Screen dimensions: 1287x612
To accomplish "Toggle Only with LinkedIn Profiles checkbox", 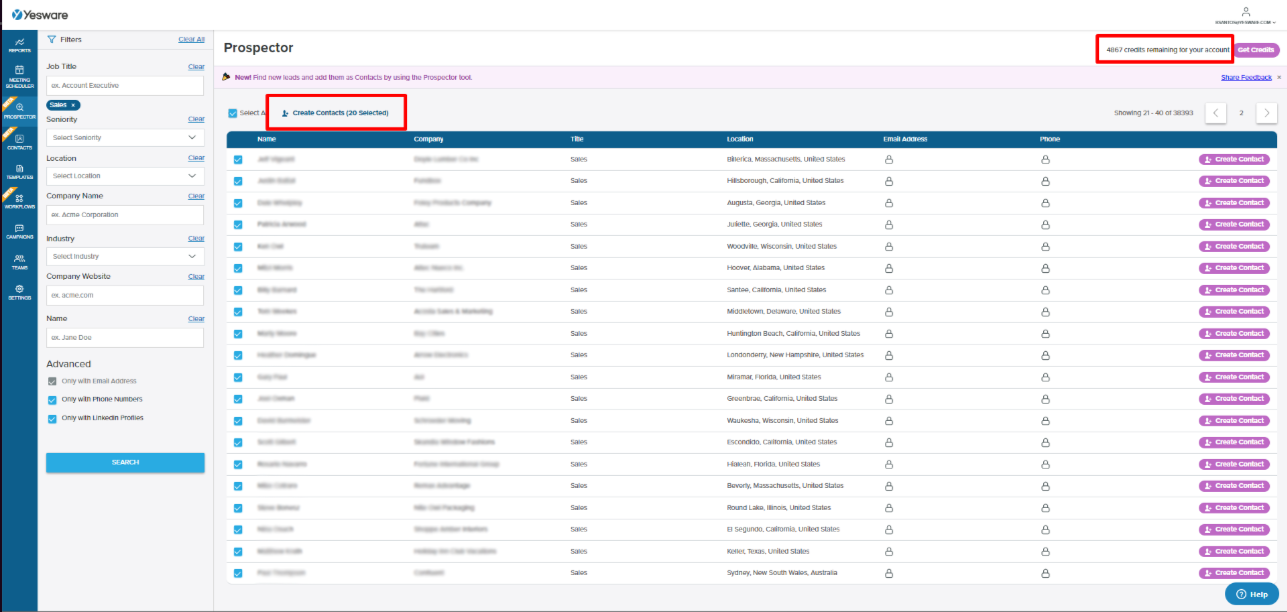I will [x=52, y=419].
